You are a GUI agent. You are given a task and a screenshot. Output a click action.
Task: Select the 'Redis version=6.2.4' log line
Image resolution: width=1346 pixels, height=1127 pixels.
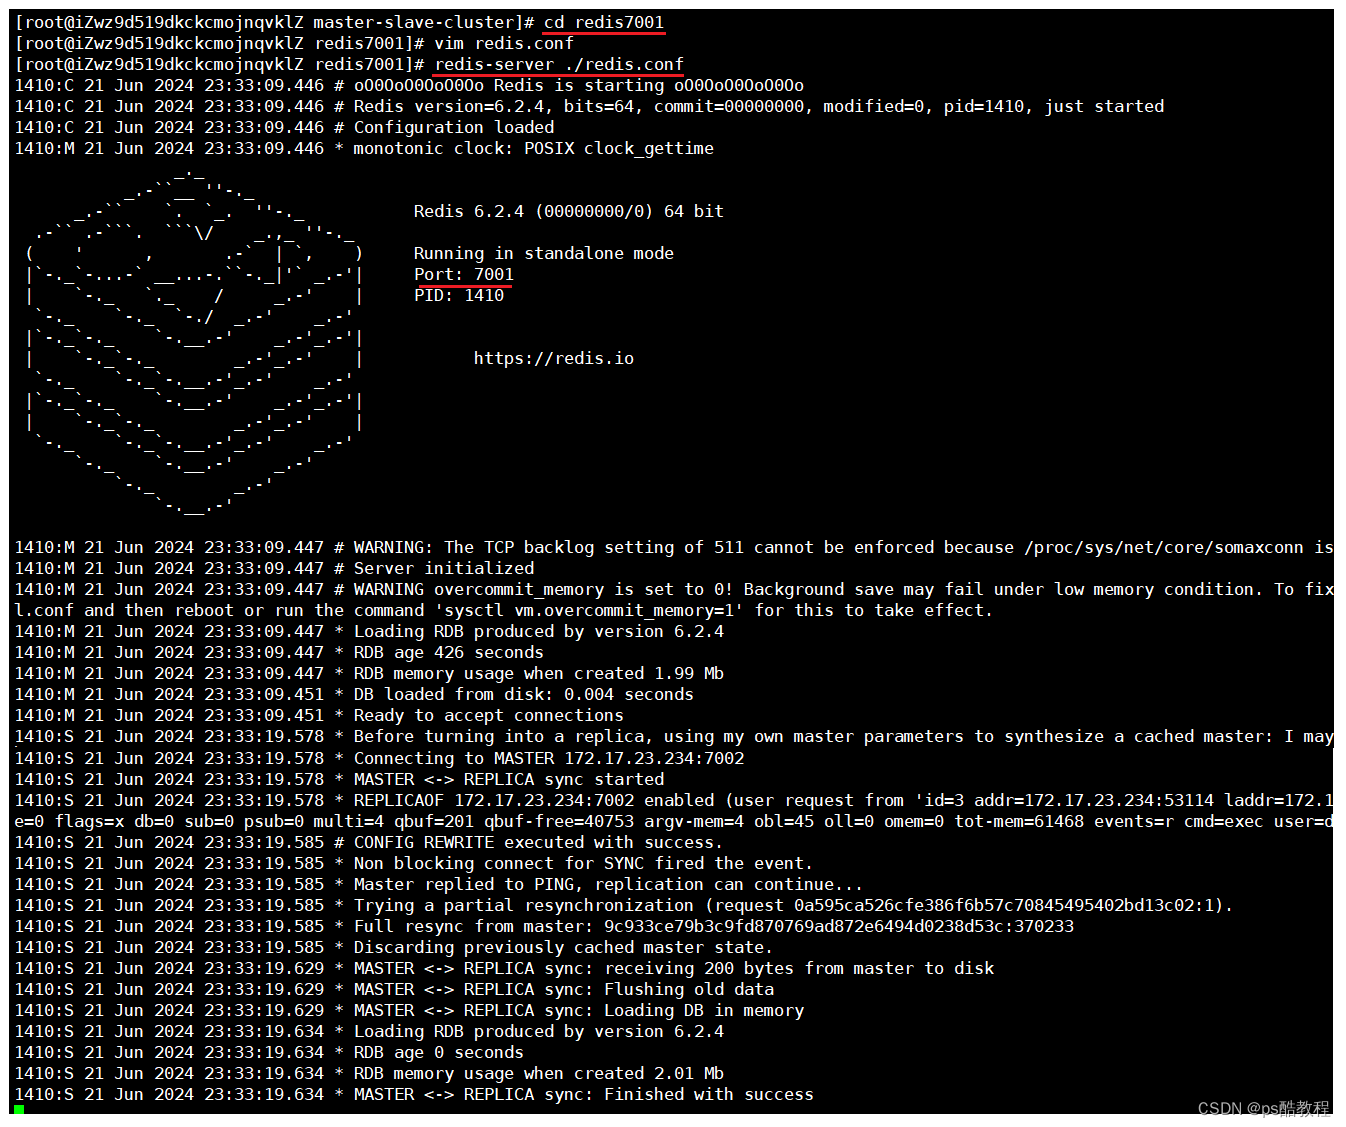[x=589, y=106]
